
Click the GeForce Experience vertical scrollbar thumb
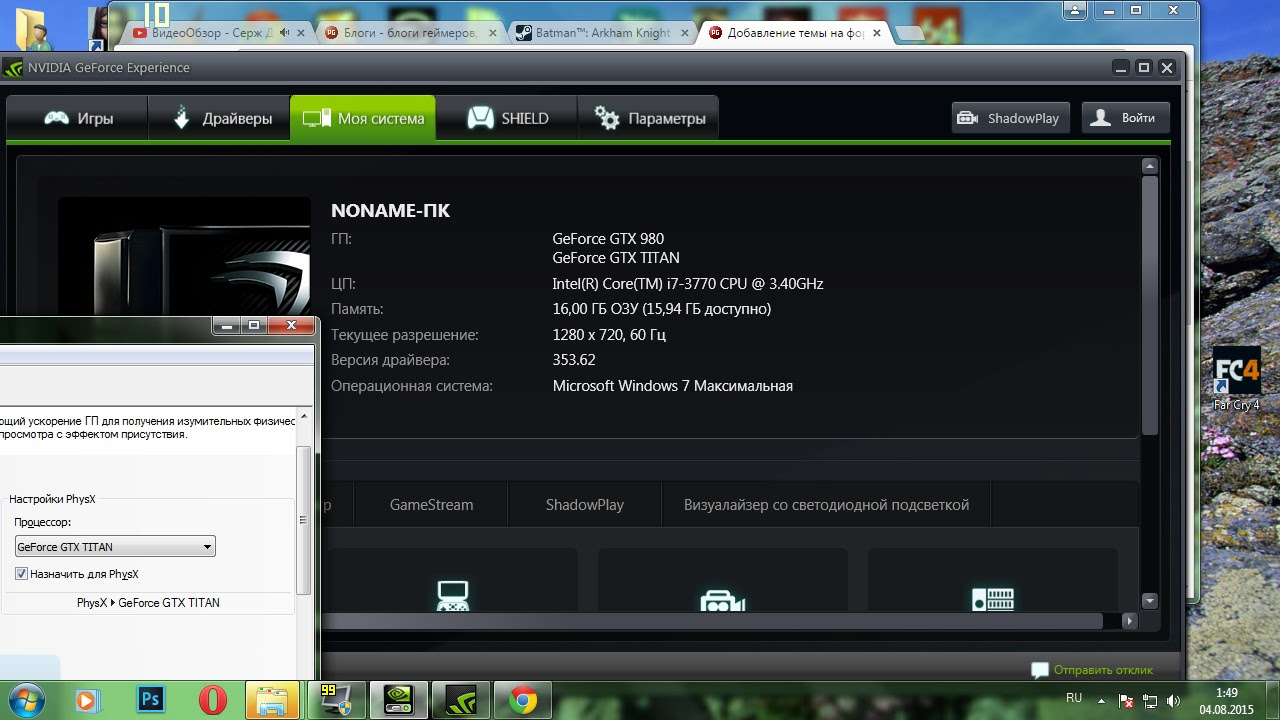click(x=1150, y=305)
